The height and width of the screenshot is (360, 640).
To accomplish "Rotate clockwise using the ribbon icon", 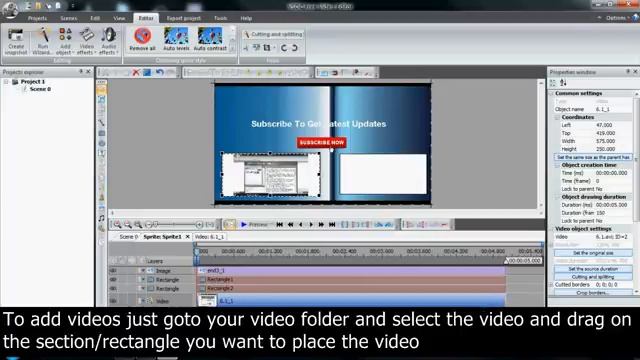I will [294, 48].
